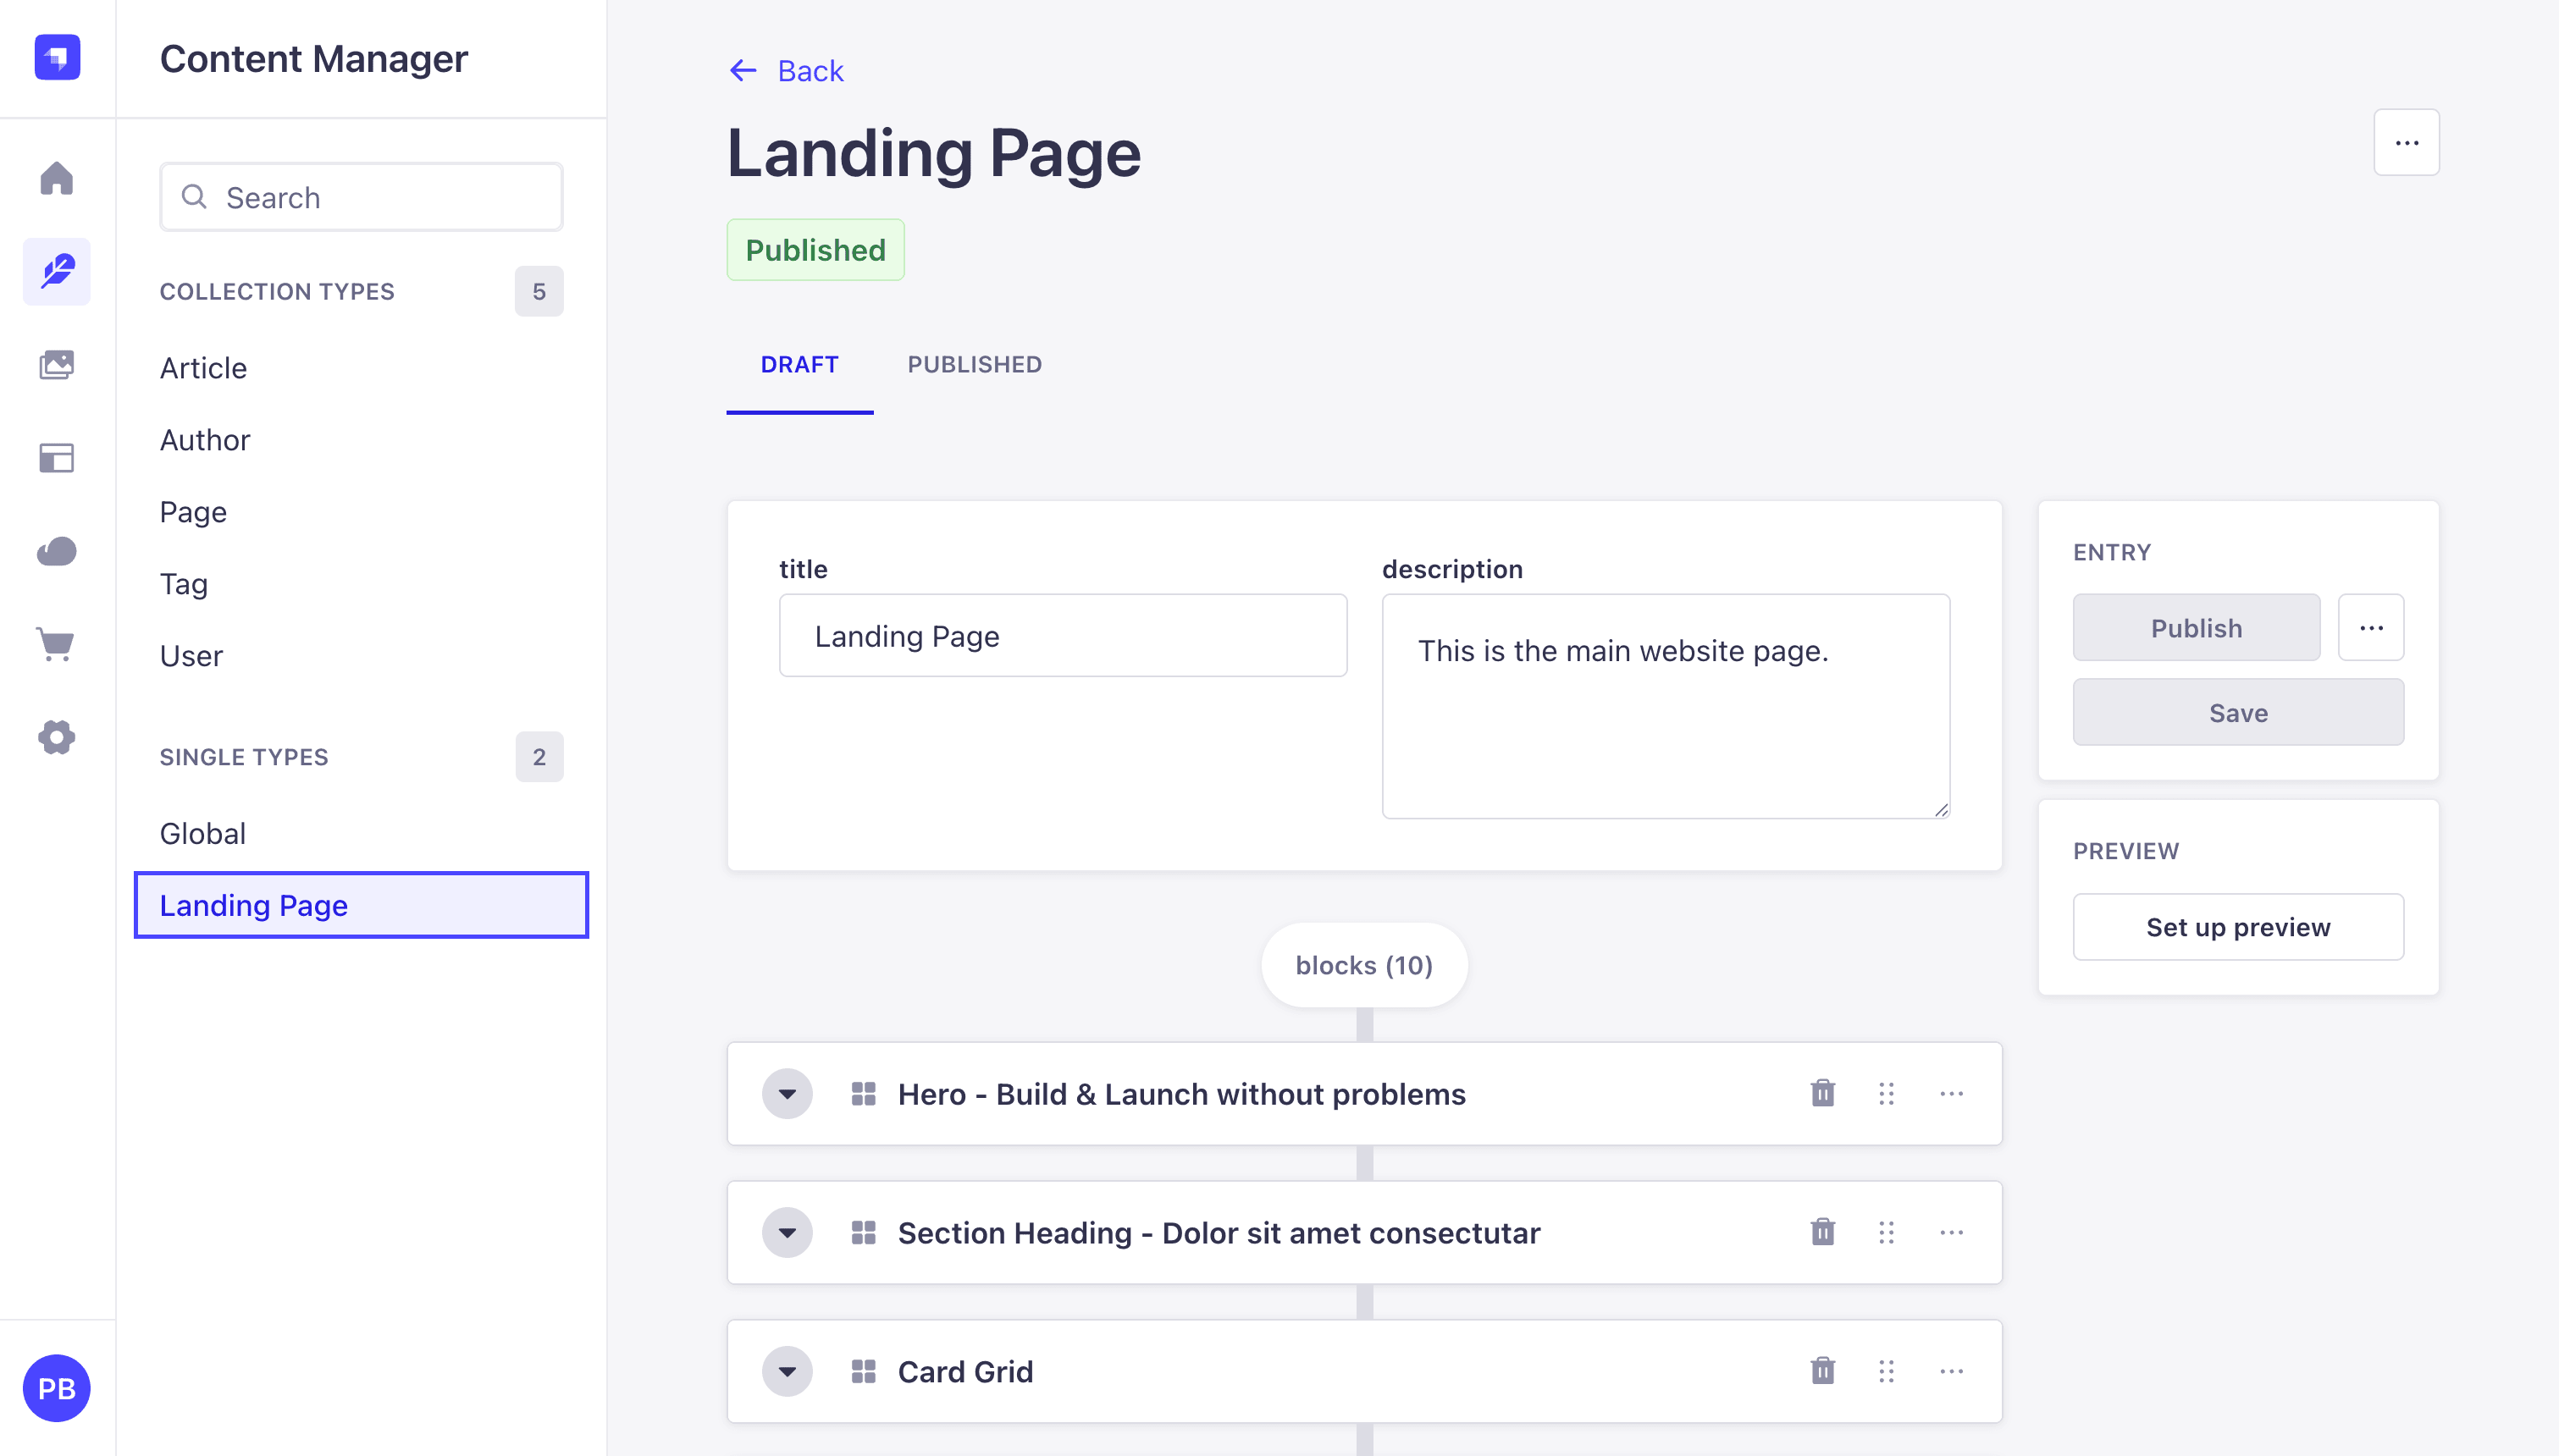Click the Card Grid component grid icon
Screen dimensions: 2559x1456
[863, 1371]
